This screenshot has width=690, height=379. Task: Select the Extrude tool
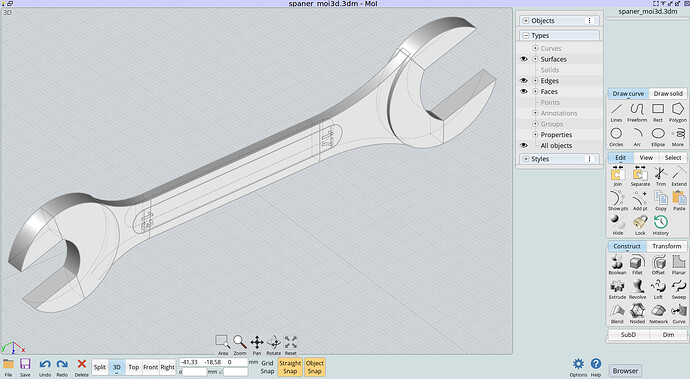coord(617,289)
